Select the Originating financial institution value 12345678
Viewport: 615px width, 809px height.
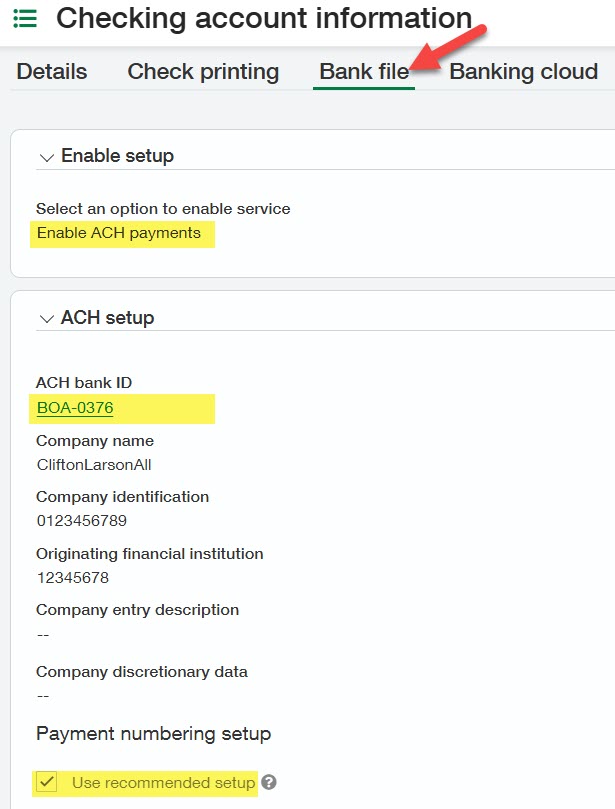(x=71, y=576)
